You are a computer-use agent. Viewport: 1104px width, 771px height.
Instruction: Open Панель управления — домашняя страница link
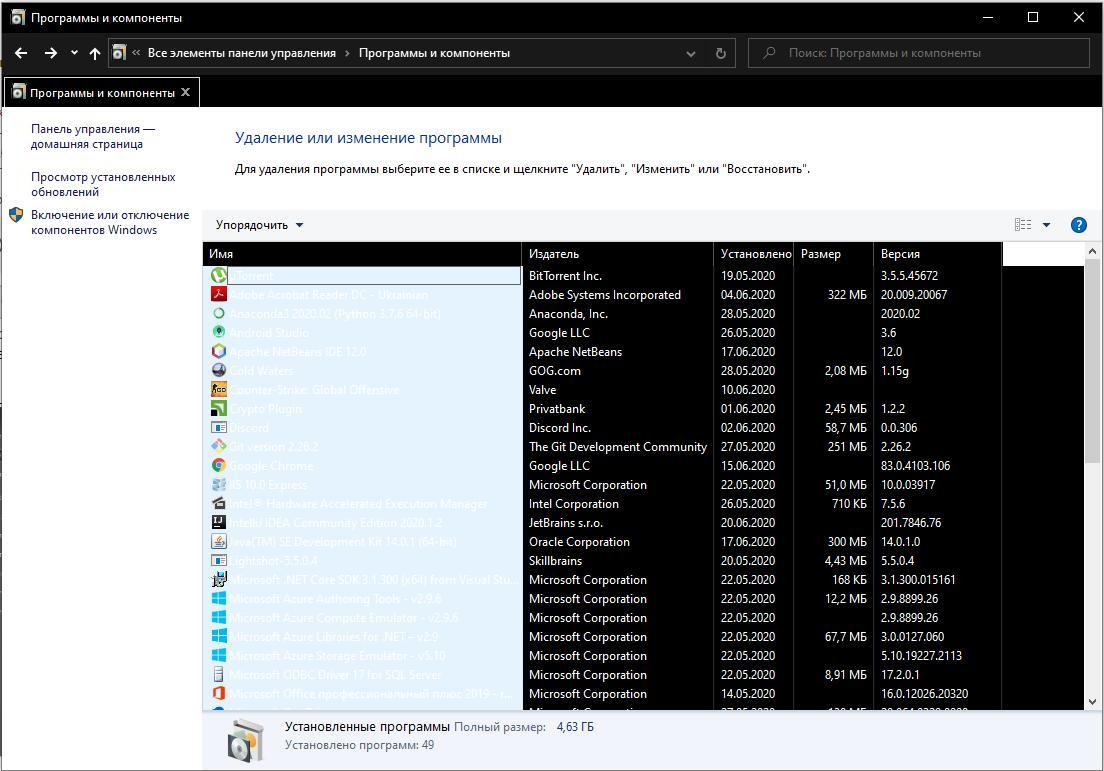(93, 137)
